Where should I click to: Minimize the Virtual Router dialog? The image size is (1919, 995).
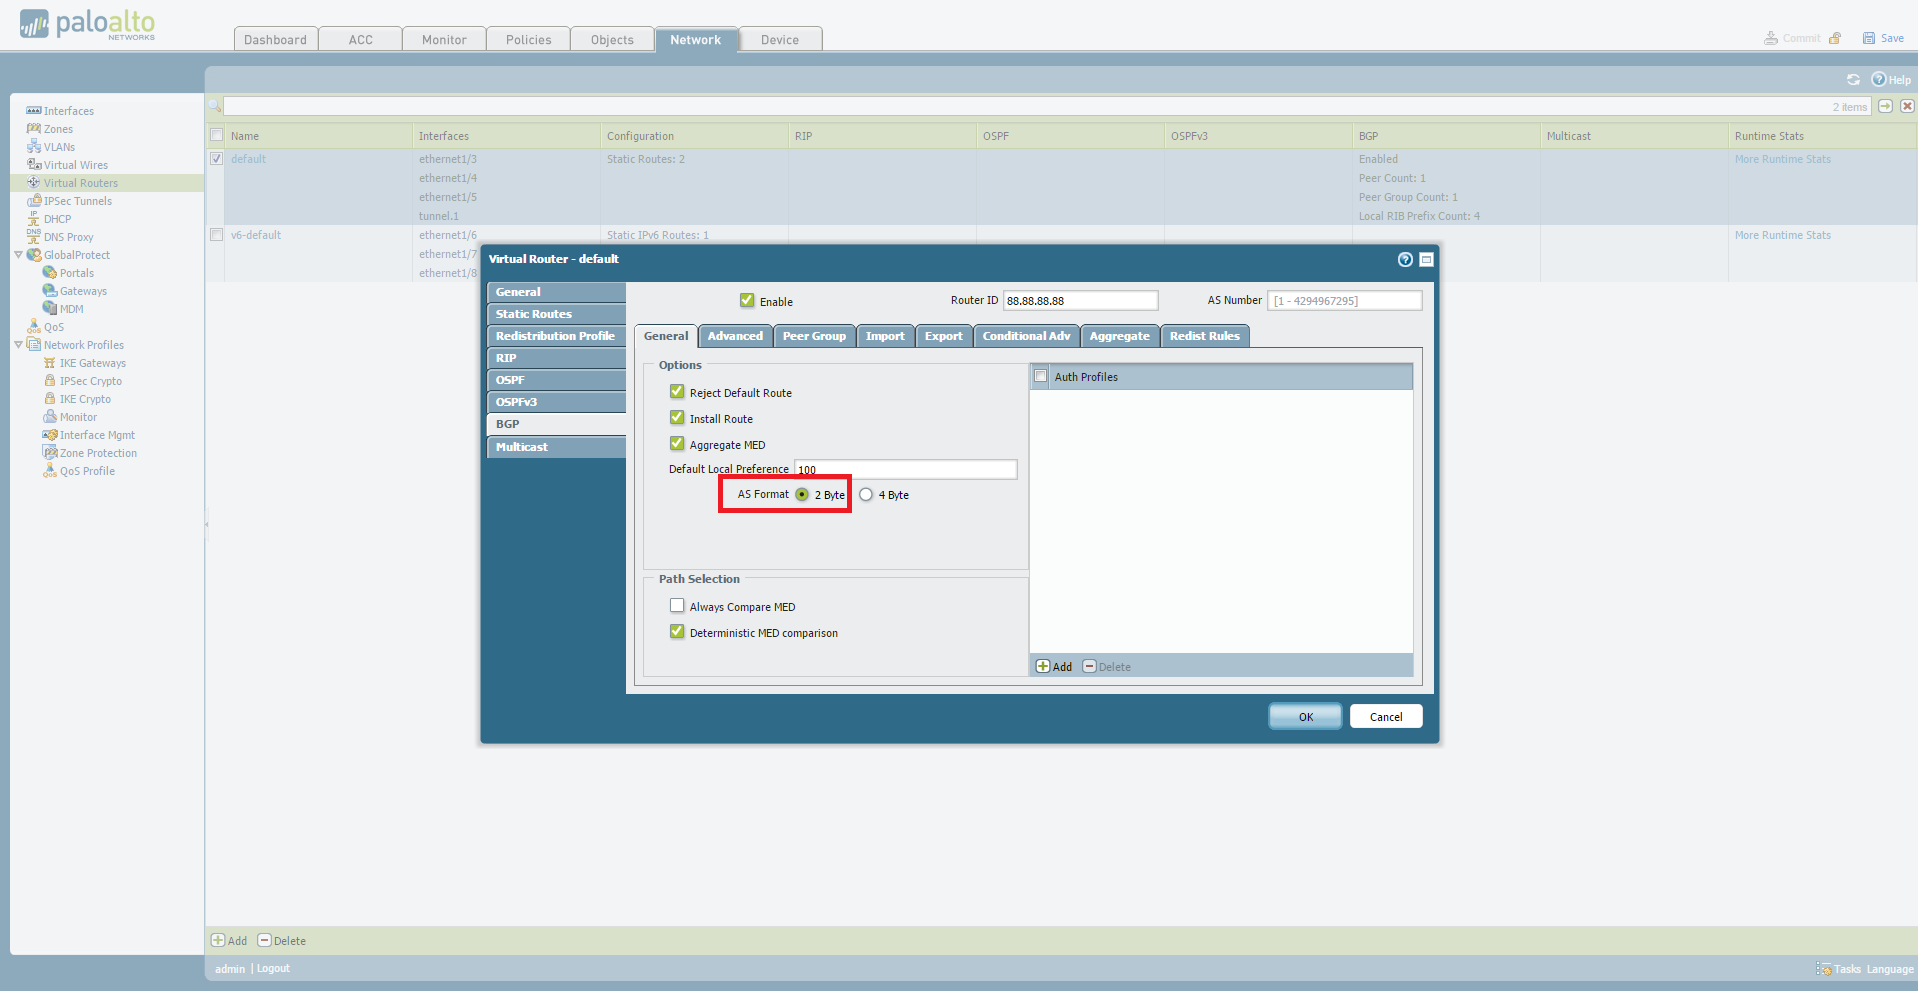coord(1426,260)
